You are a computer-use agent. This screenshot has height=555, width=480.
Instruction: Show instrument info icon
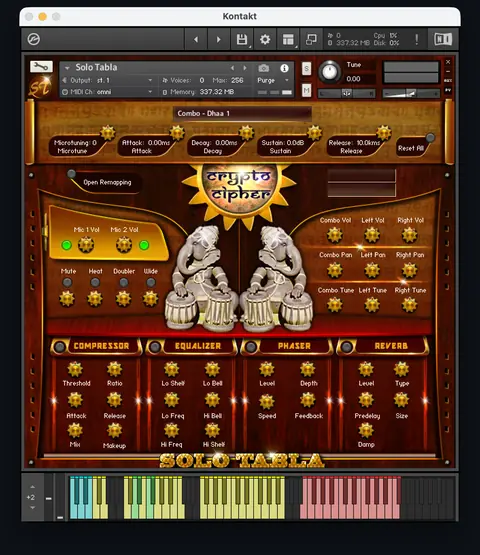point(284,68)
